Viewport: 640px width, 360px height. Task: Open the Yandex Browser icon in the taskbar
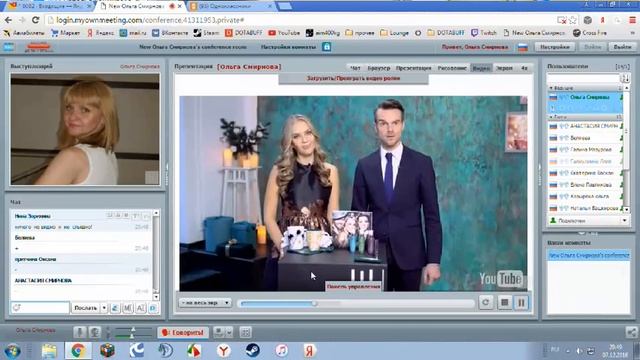[x=224, y=351]
